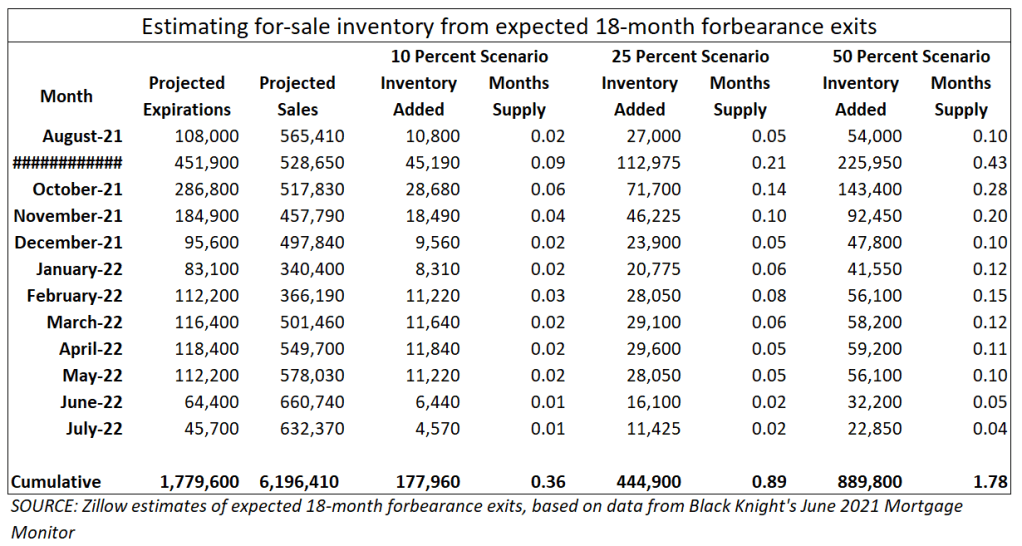Viewport: 1022px width, 546px height.
Task: Click the table title about for-sale inventory
Action: (x=510, y=25)
